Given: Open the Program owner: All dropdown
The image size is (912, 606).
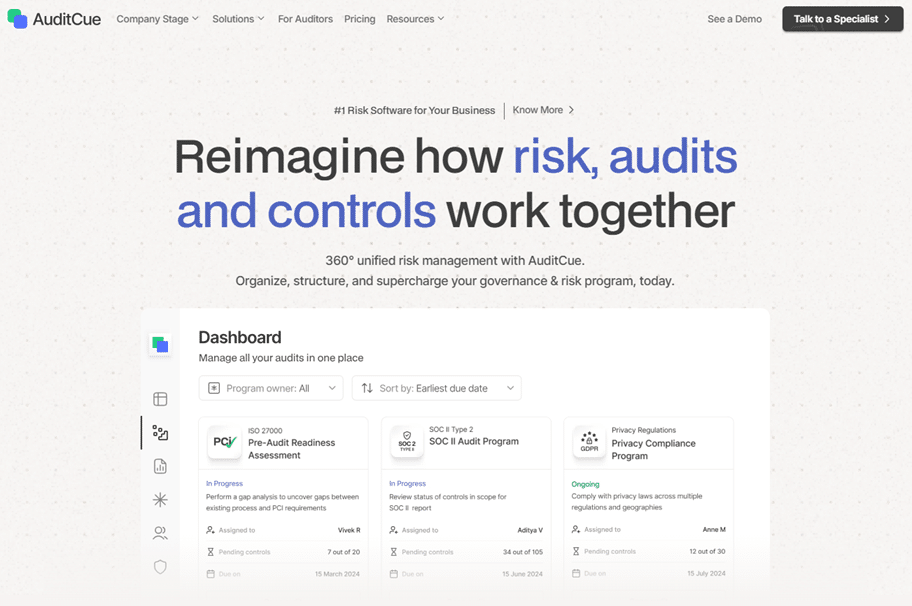Looking at the screenshot, I should point(271,388).
